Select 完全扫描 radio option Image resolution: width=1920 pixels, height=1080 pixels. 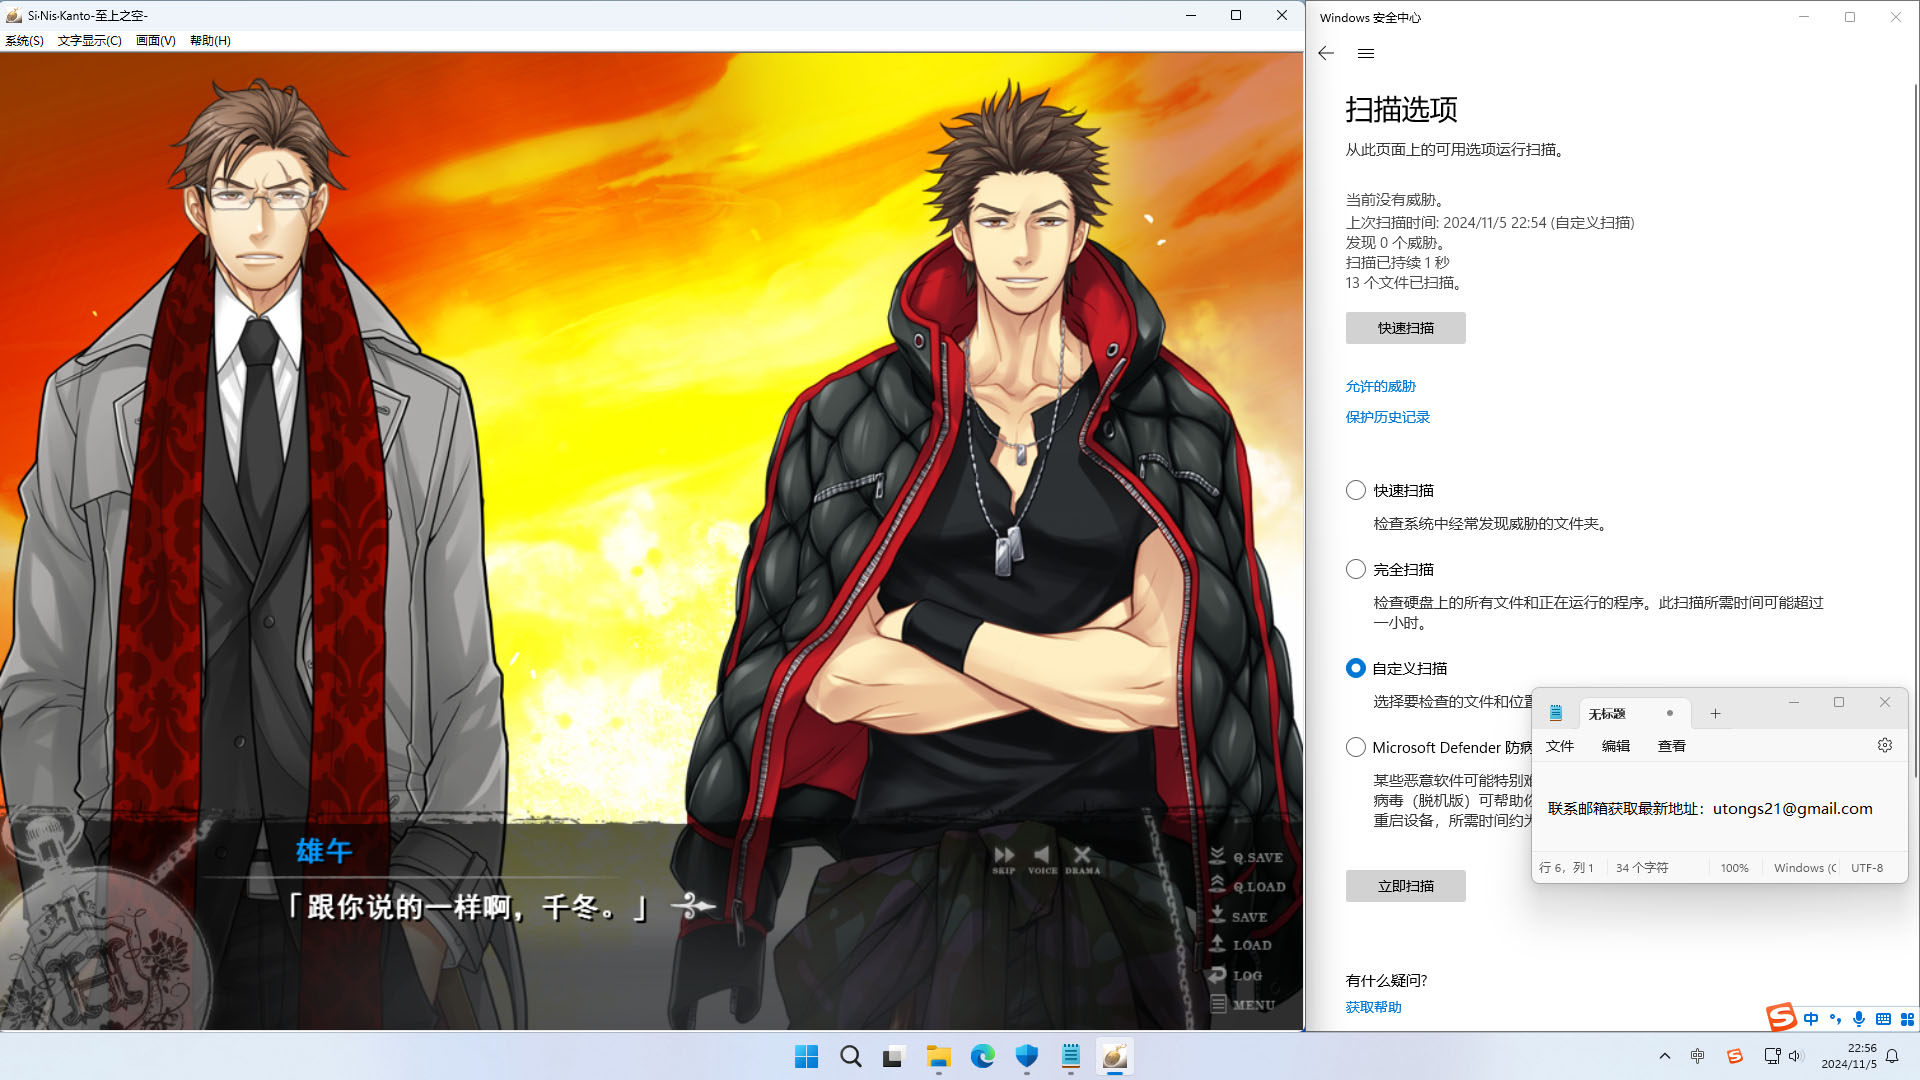[x=1356, y=570]
